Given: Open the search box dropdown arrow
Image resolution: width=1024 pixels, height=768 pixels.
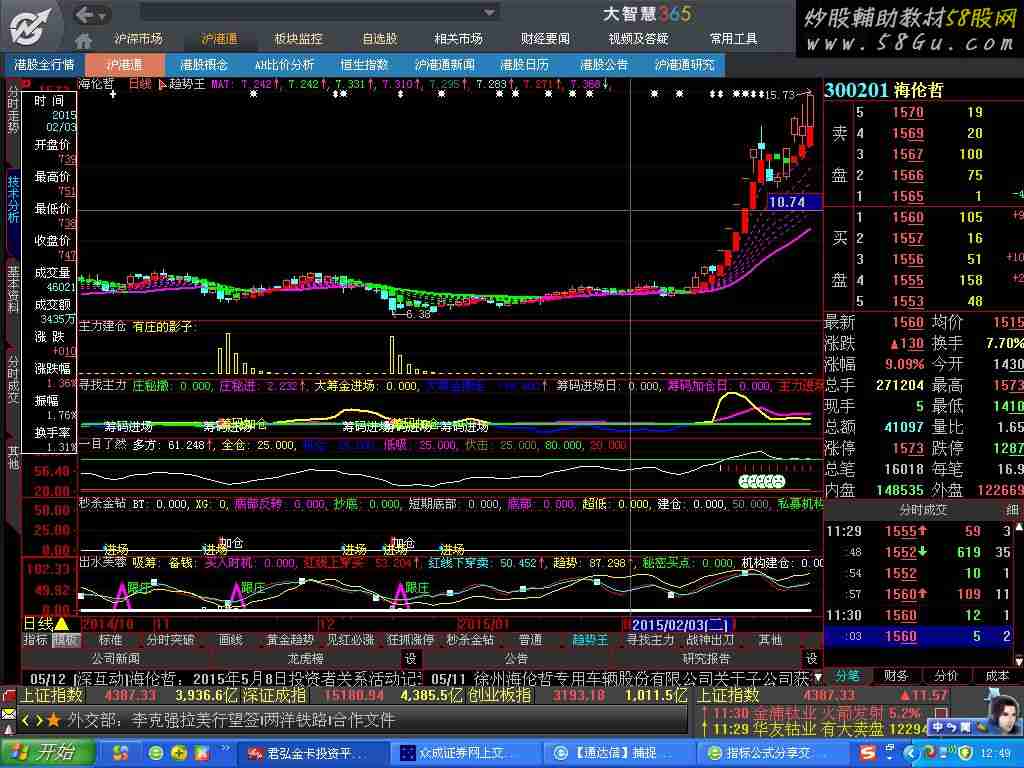Looking at the screenshot, I should [489, 13].
